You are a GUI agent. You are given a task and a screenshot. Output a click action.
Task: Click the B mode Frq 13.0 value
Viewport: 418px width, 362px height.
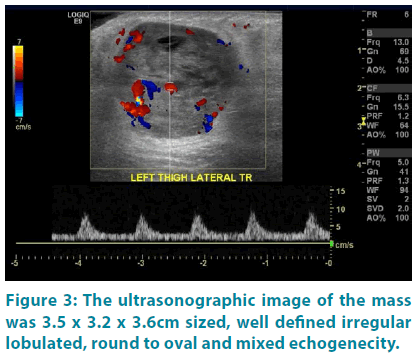coord(401,42)
